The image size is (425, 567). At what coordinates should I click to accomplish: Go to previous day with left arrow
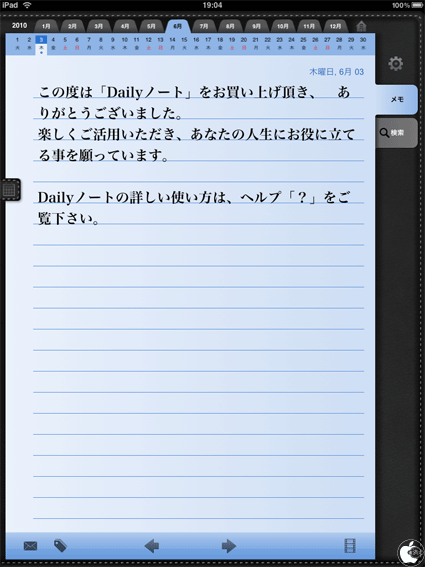[152, 546]
